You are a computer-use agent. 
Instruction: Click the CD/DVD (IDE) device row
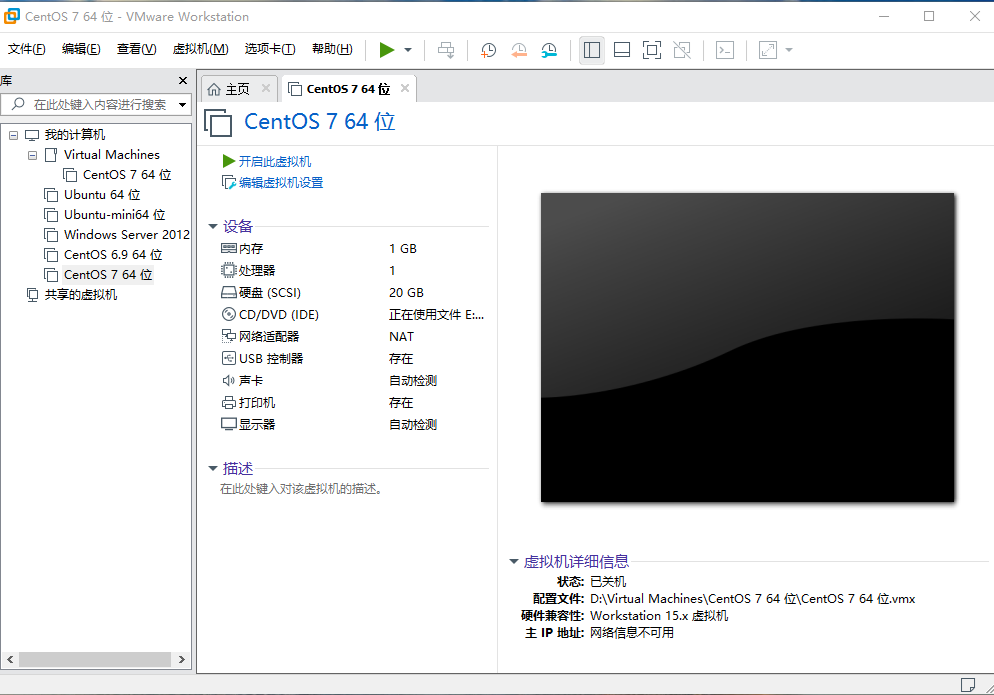point(353,315)
